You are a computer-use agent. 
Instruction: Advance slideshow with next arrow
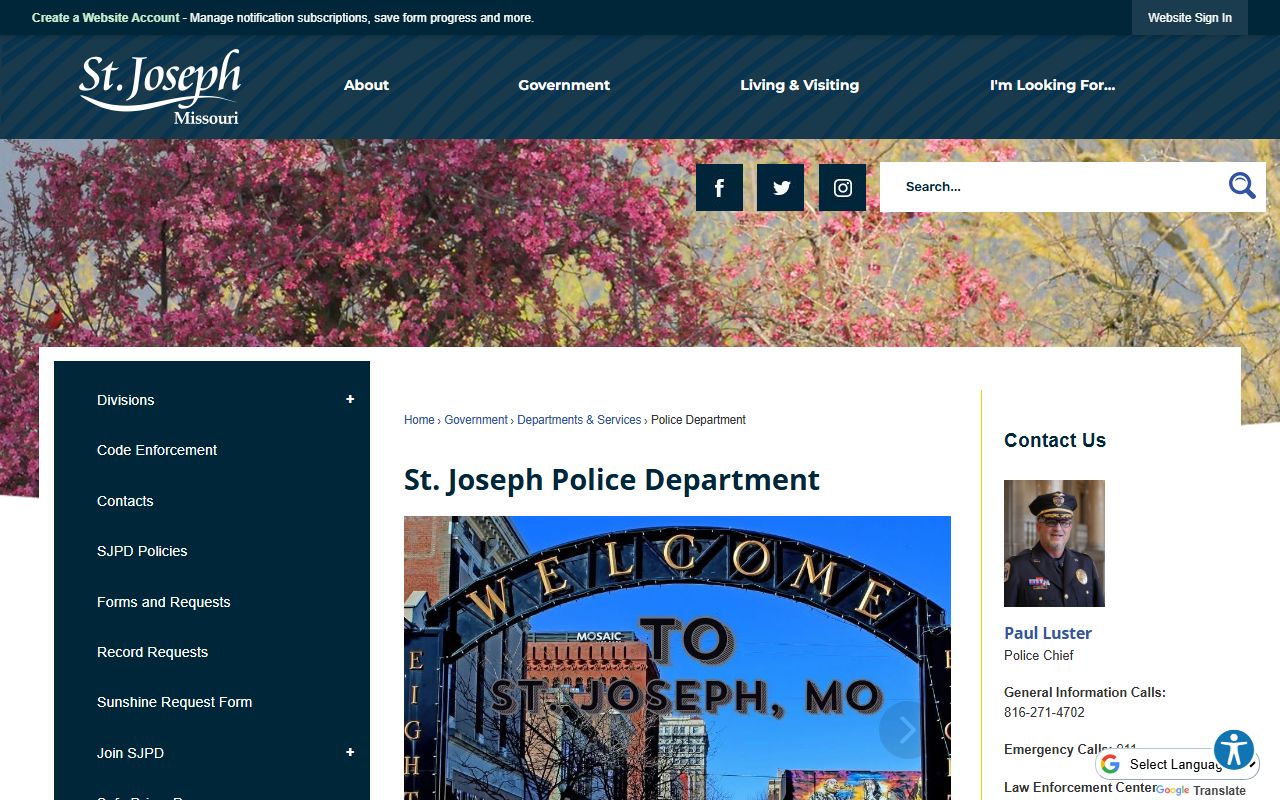(906, 730)
